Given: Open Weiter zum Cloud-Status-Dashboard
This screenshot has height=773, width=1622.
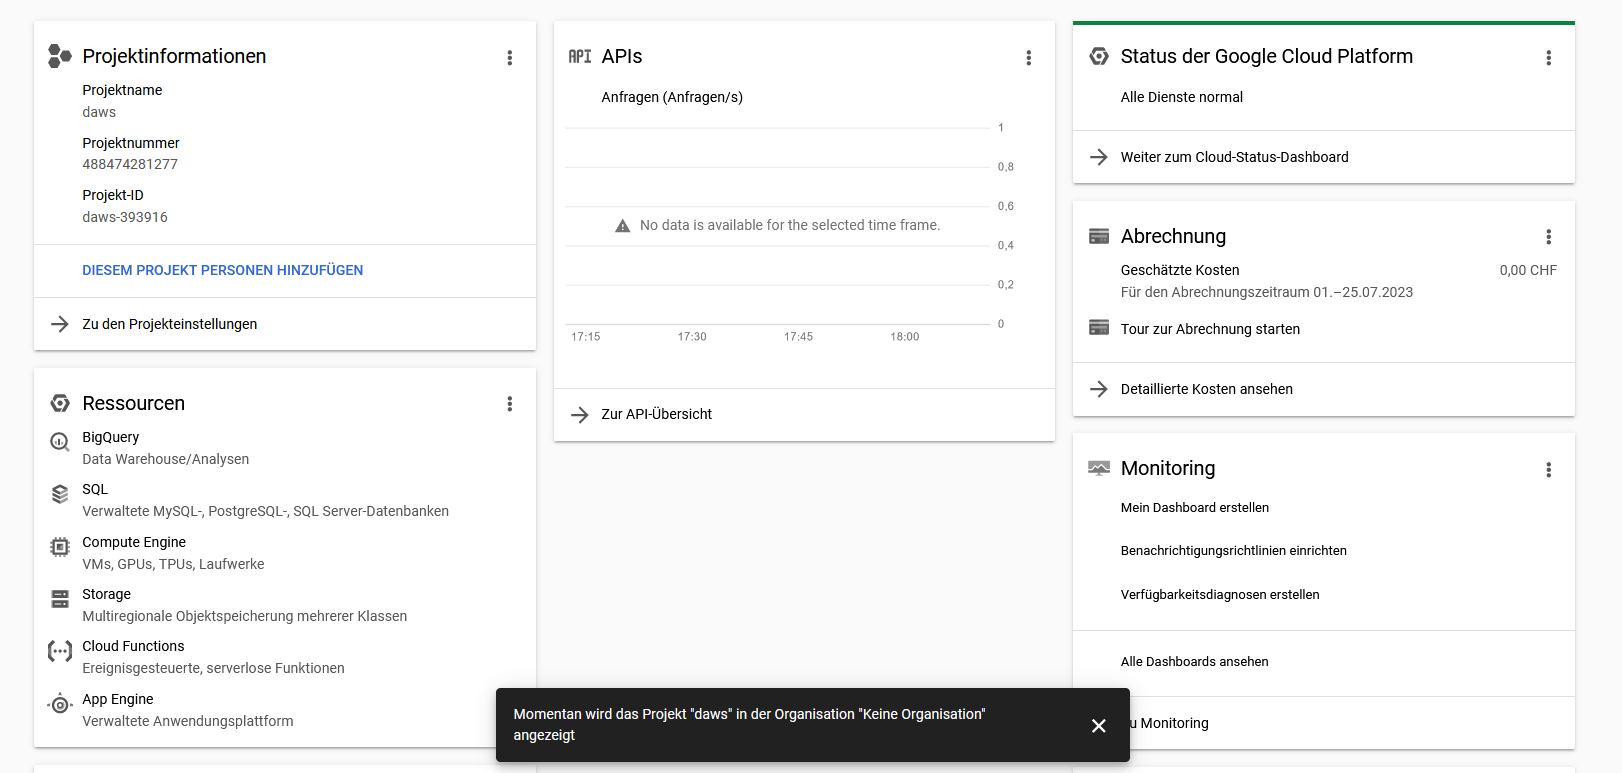Looking at the screenshot, I should coord(1234,157).
